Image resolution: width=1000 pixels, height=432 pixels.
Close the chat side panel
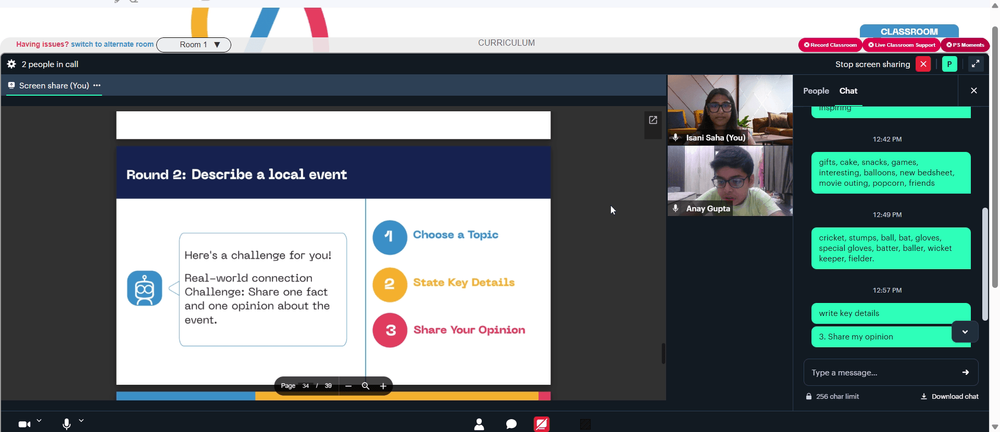974,91
